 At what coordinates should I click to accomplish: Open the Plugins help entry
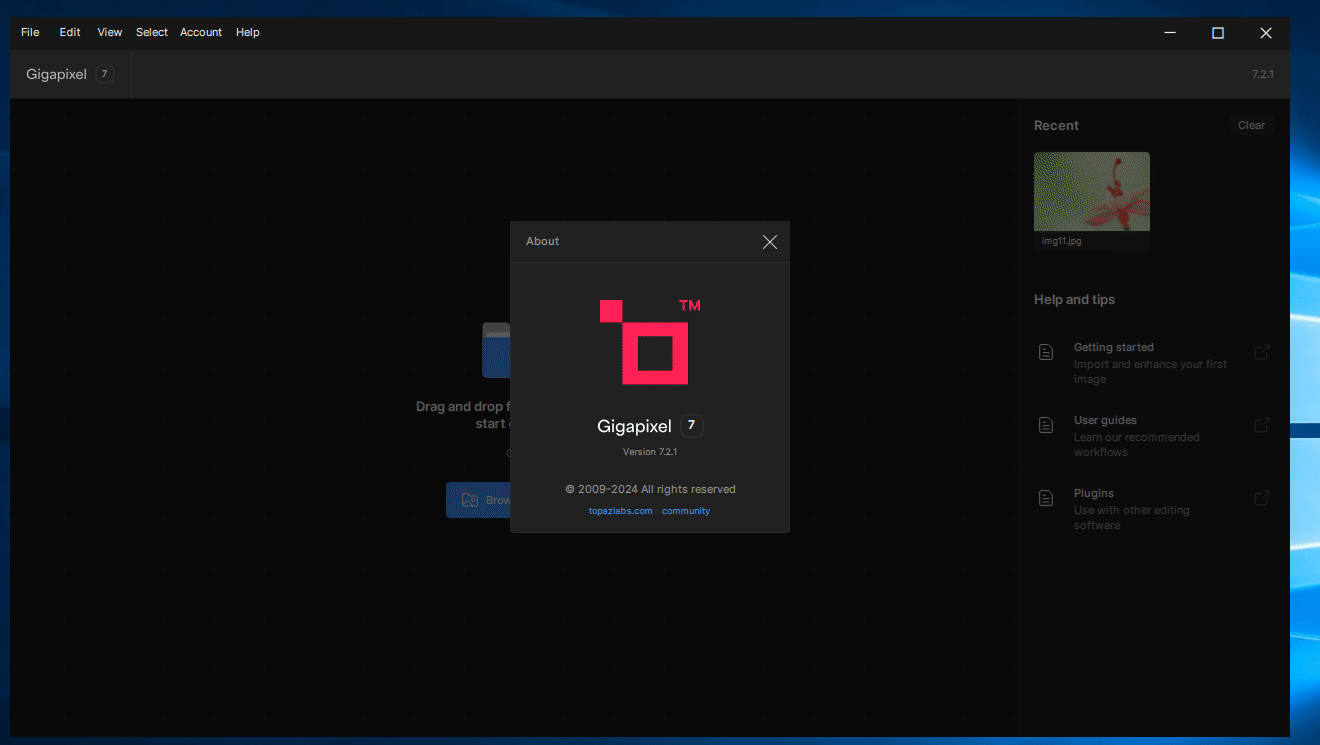tap(1154, 508)
